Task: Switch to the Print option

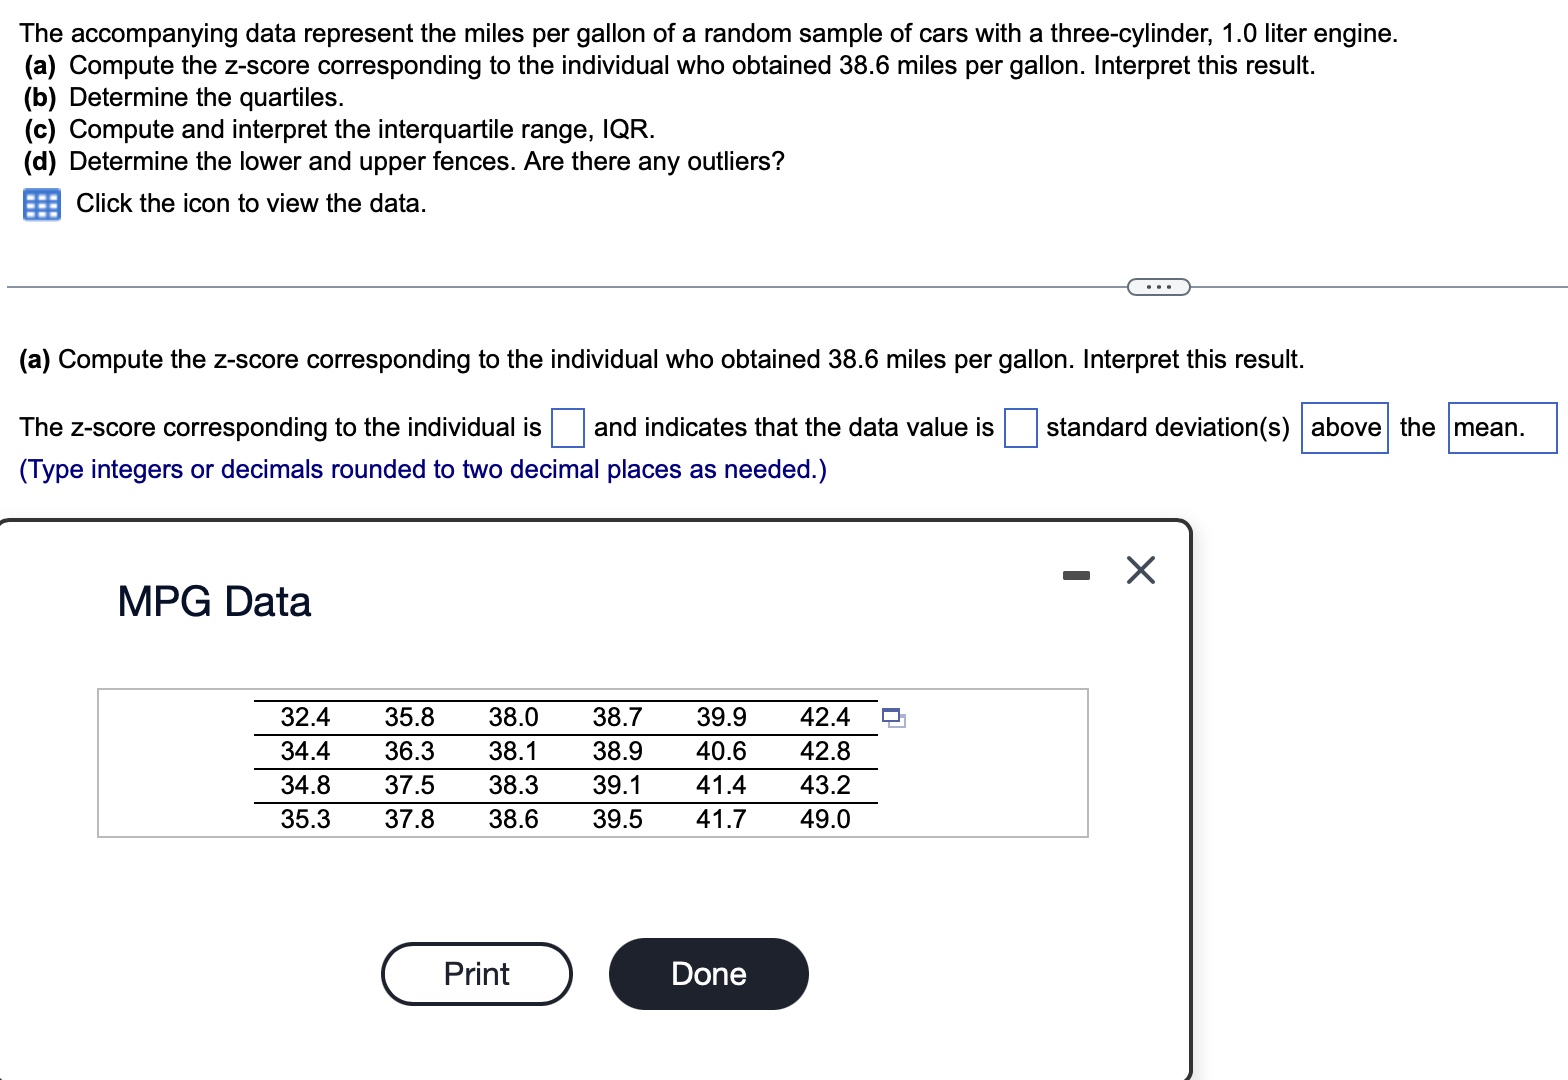Action: tap(476, 973)
